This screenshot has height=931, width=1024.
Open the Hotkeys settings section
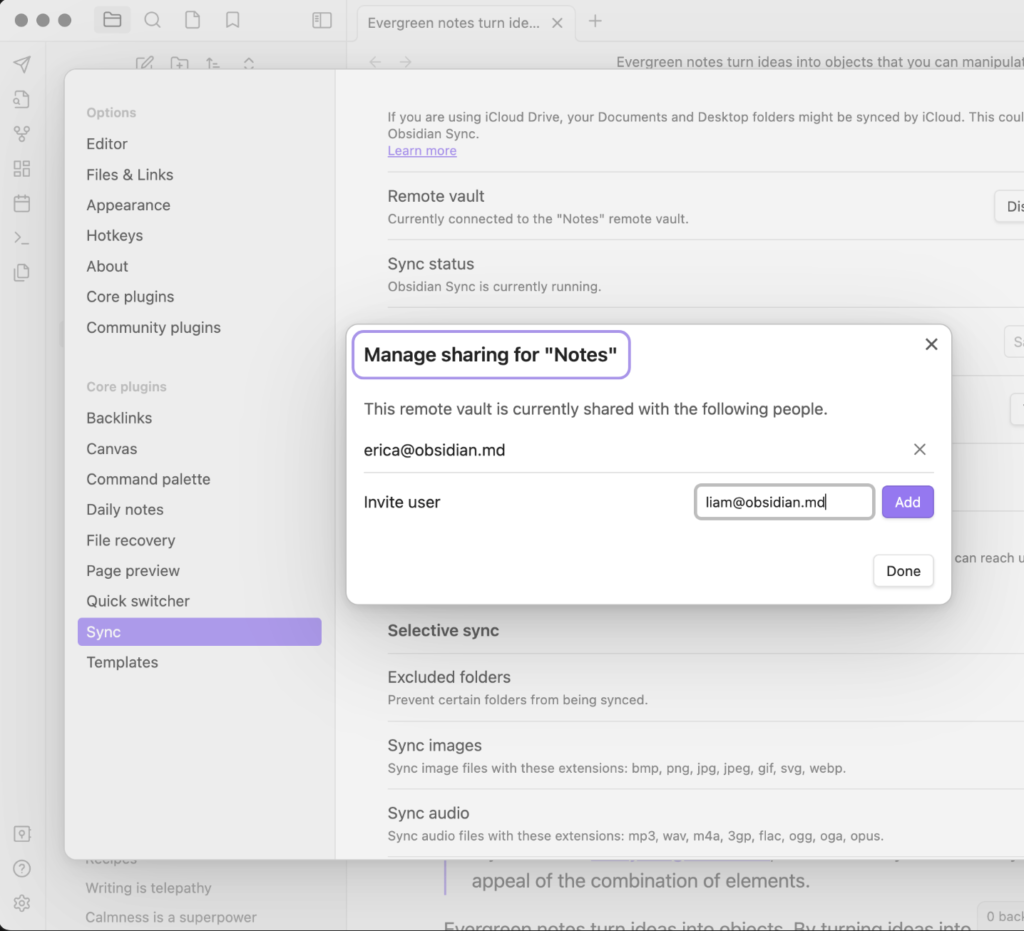coord(115,235)
